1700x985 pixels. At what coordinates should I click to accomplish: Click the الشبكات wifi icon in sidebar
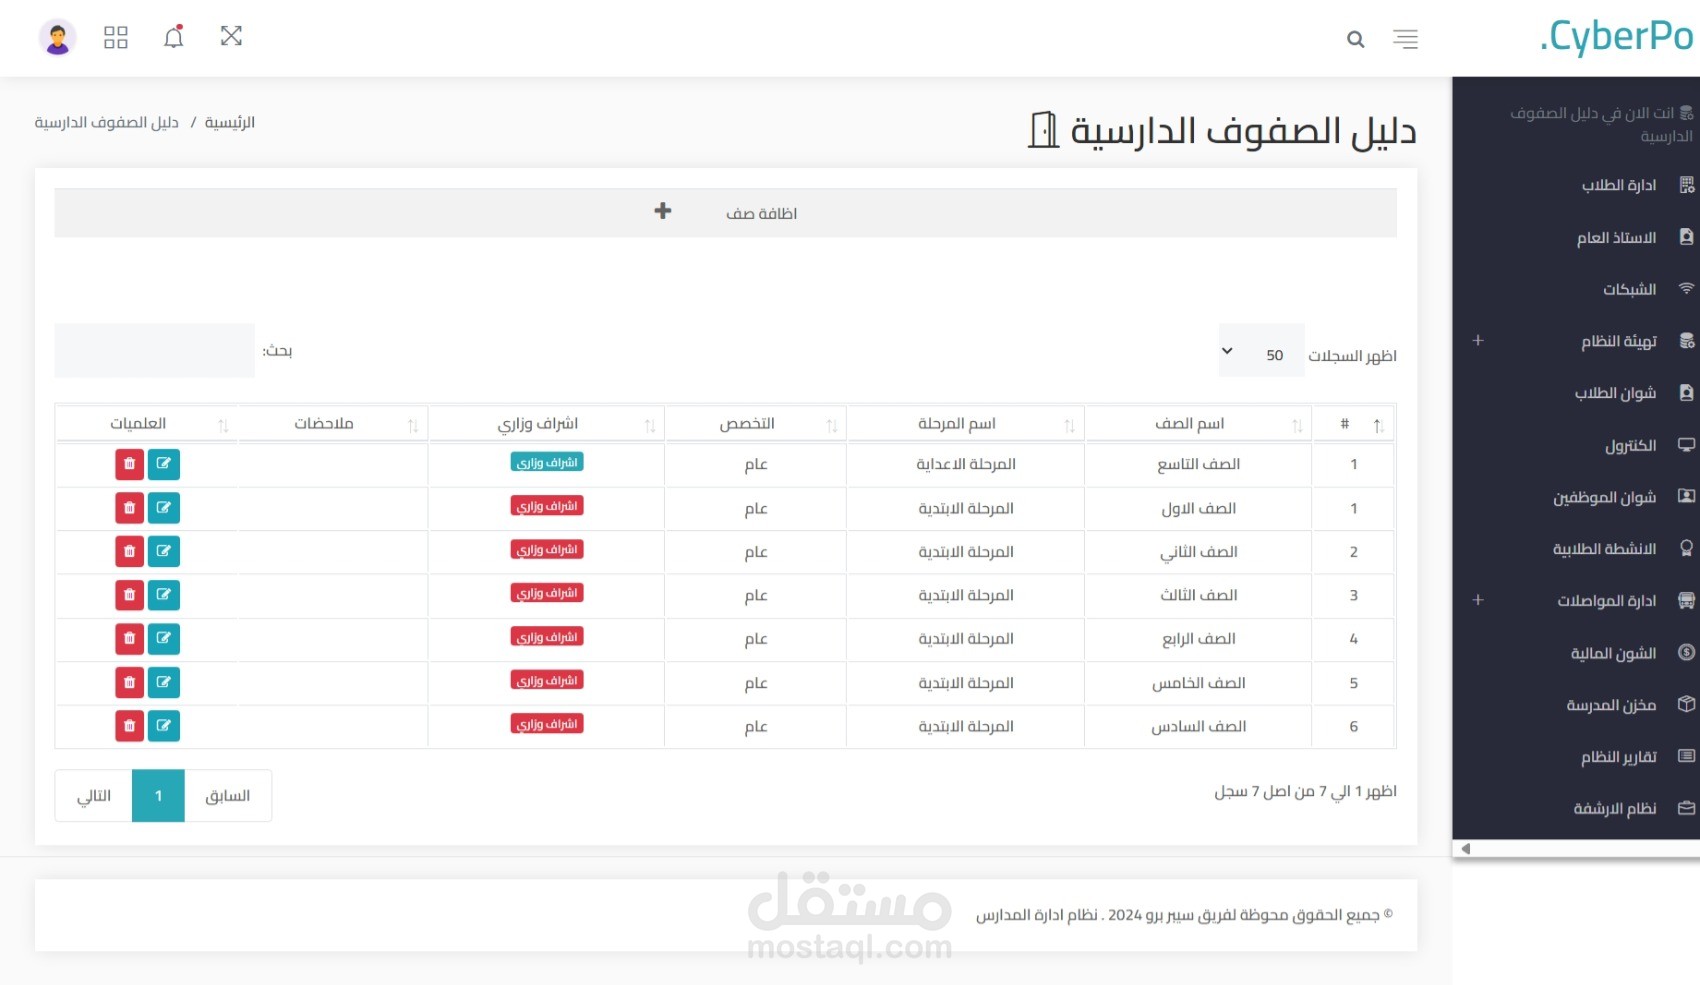click(x=1686, y=289)
